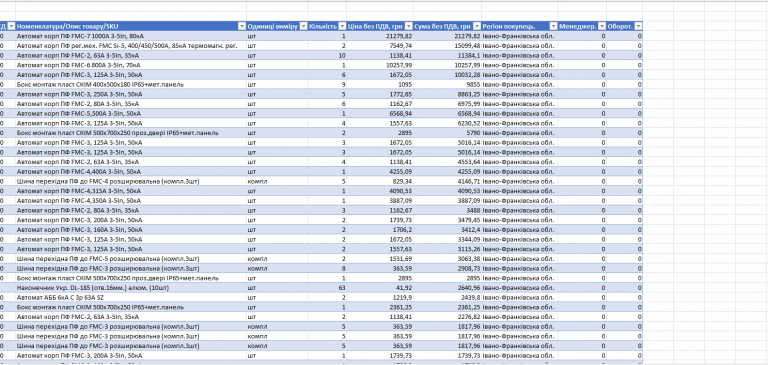
Task: Click the price cell 1095
Action: click(x=380, y=85)
